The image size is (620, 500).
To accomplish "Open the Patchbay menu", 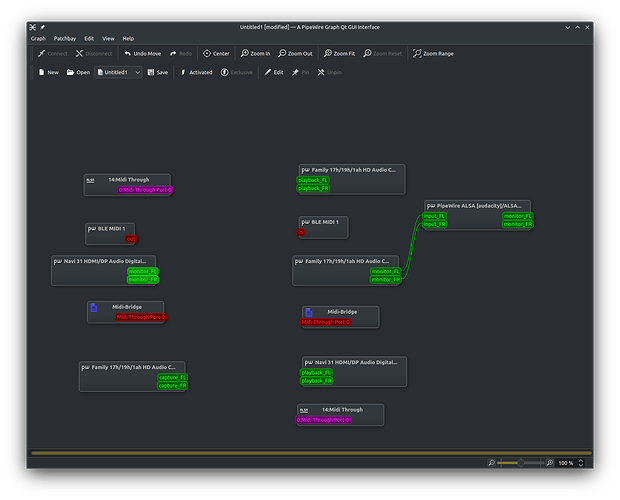I will 66,38.
